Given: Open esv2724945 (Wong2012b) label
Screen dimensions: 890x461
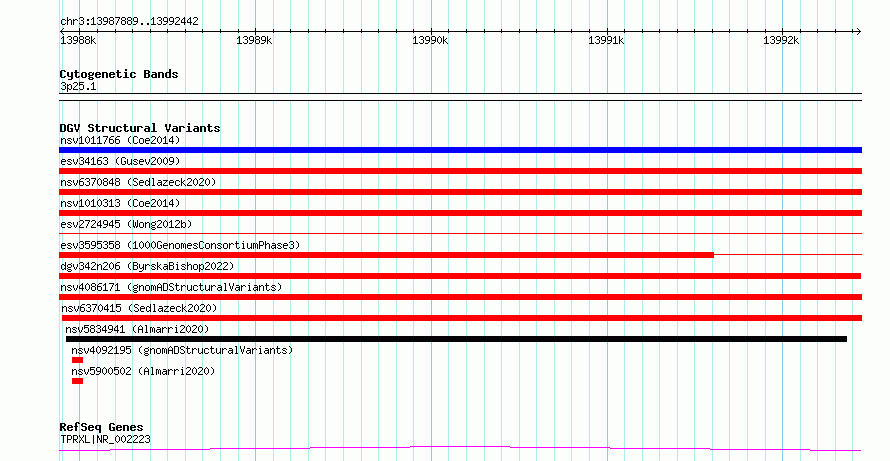Looking at the screenshot, I should click(x=126, y=224).
